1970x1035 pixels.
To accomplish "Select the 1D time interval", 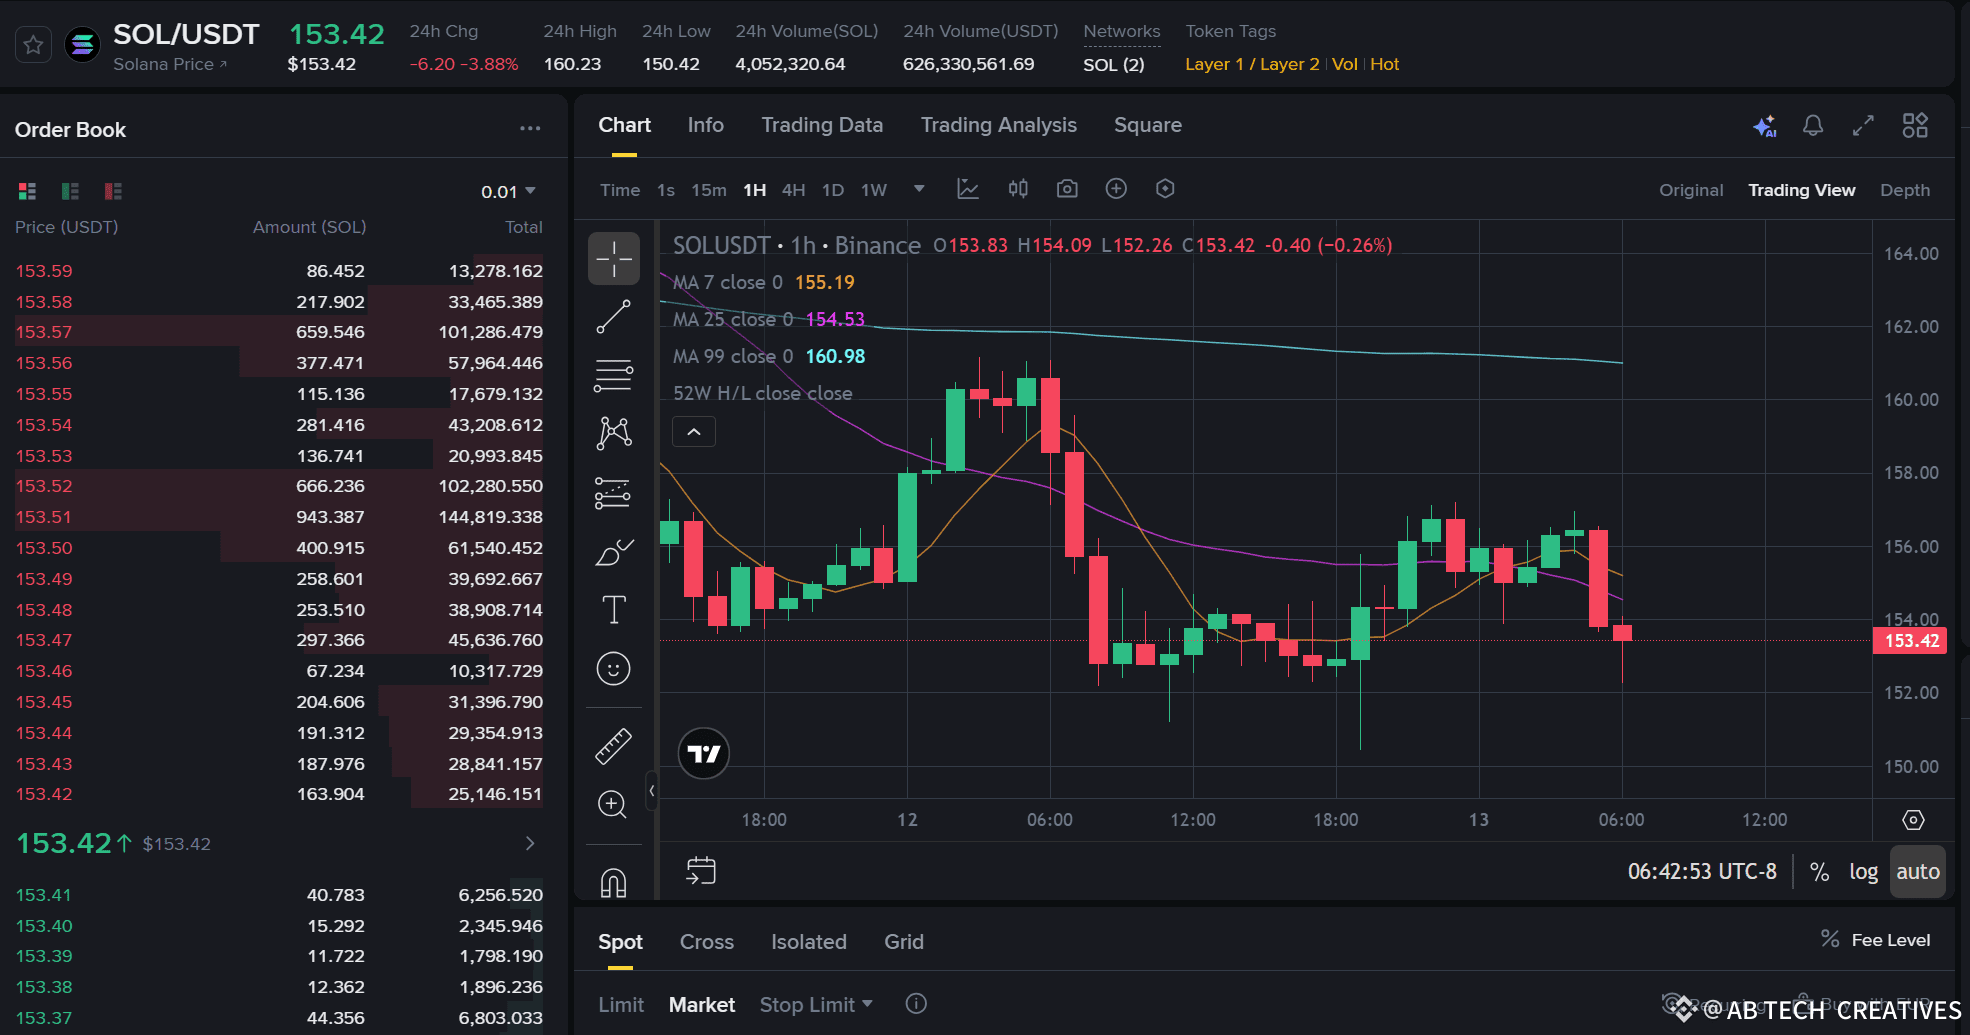I will pyautogui.click(x=833, y=190).
